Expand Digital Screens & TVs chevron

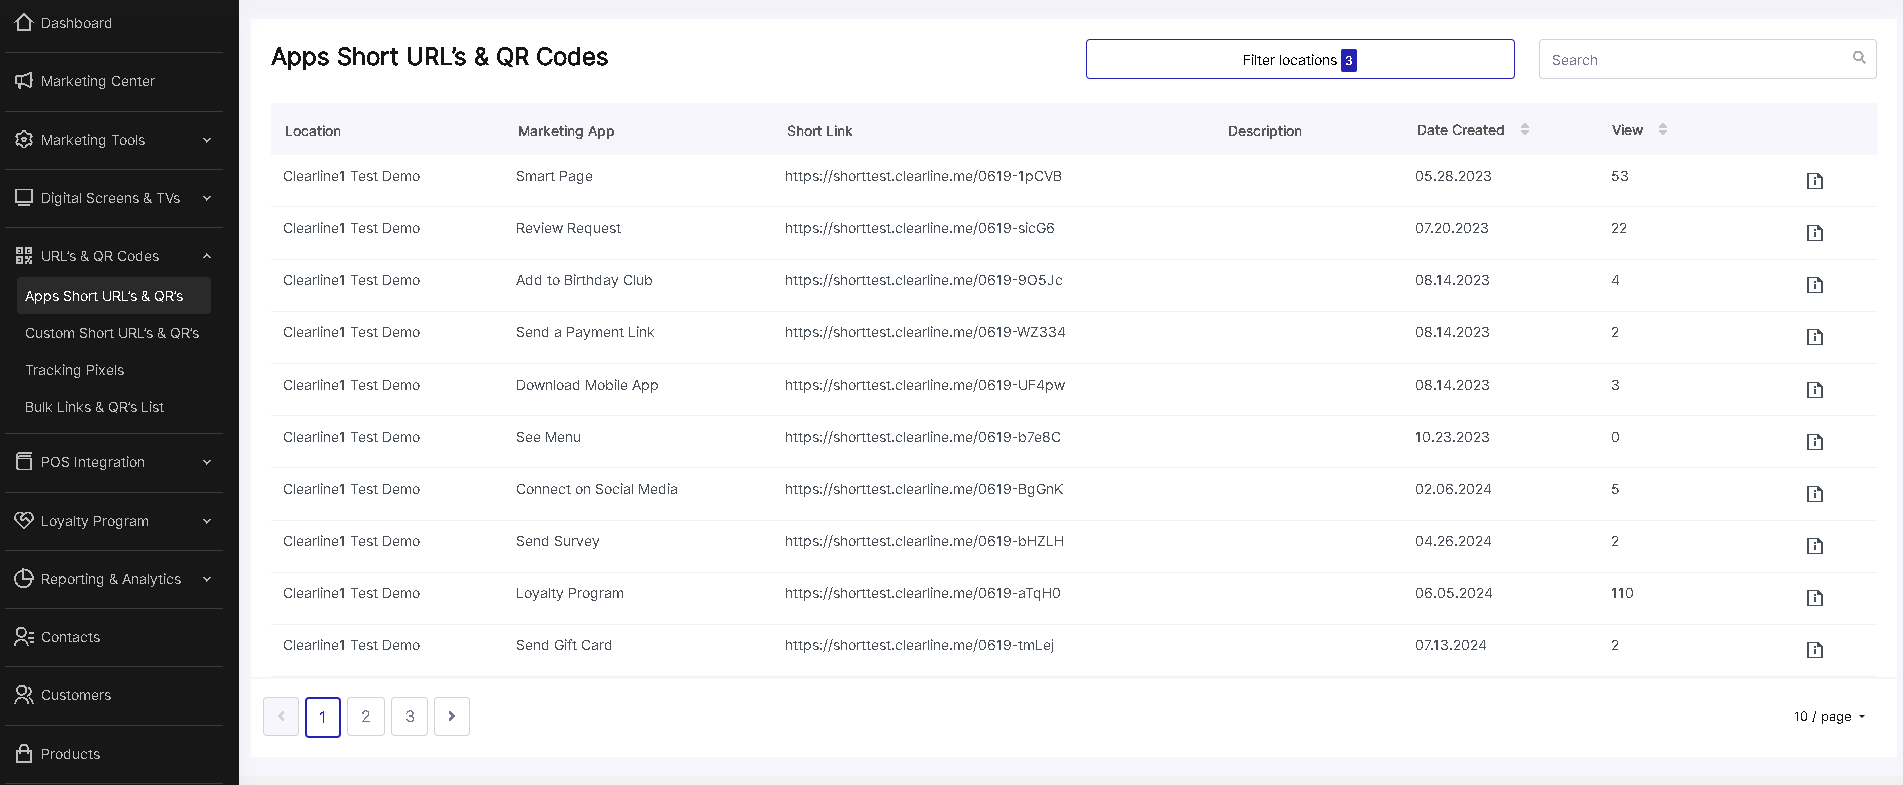(207, 198)
